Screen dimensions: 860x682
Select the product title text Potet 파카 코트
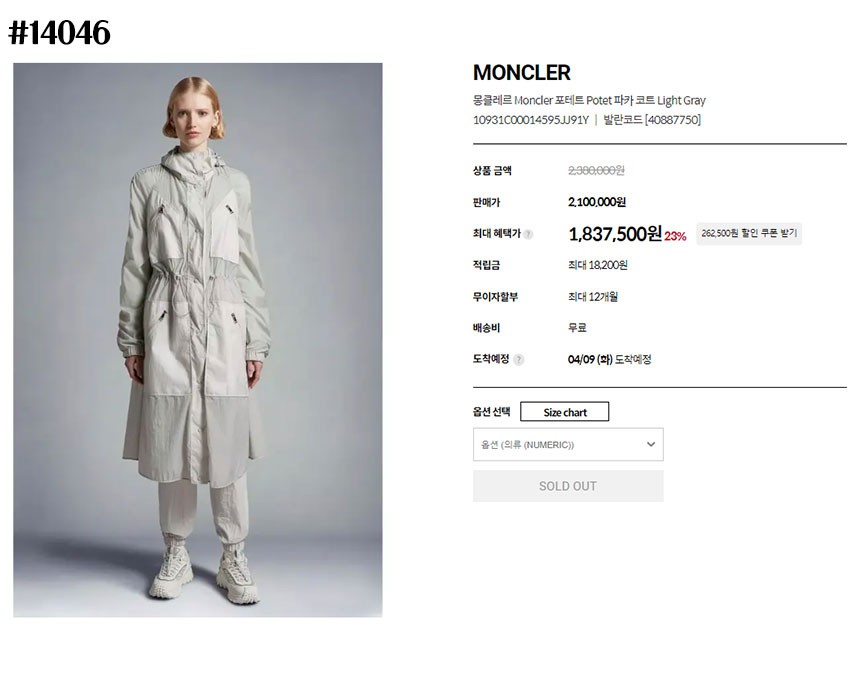(x=619, y=100)
